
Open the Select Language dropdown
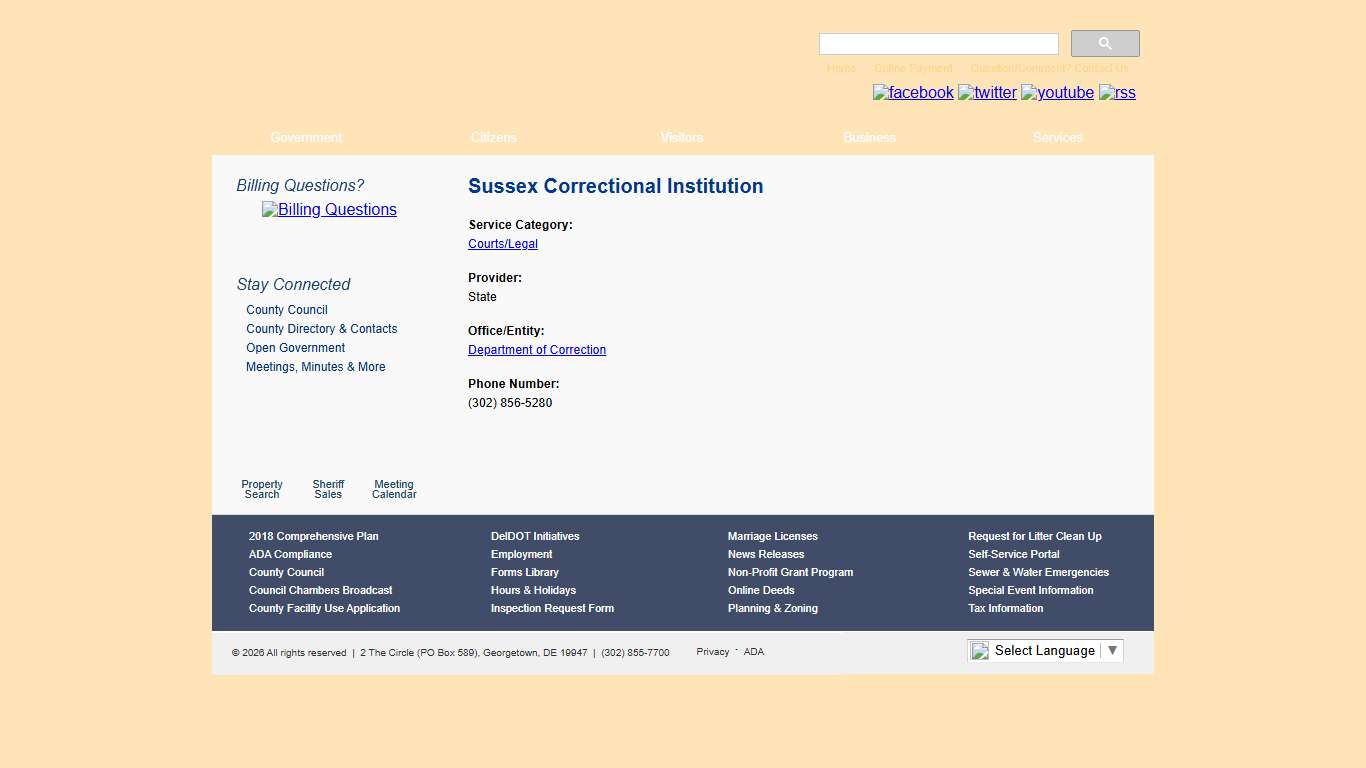coord(1044,650)
